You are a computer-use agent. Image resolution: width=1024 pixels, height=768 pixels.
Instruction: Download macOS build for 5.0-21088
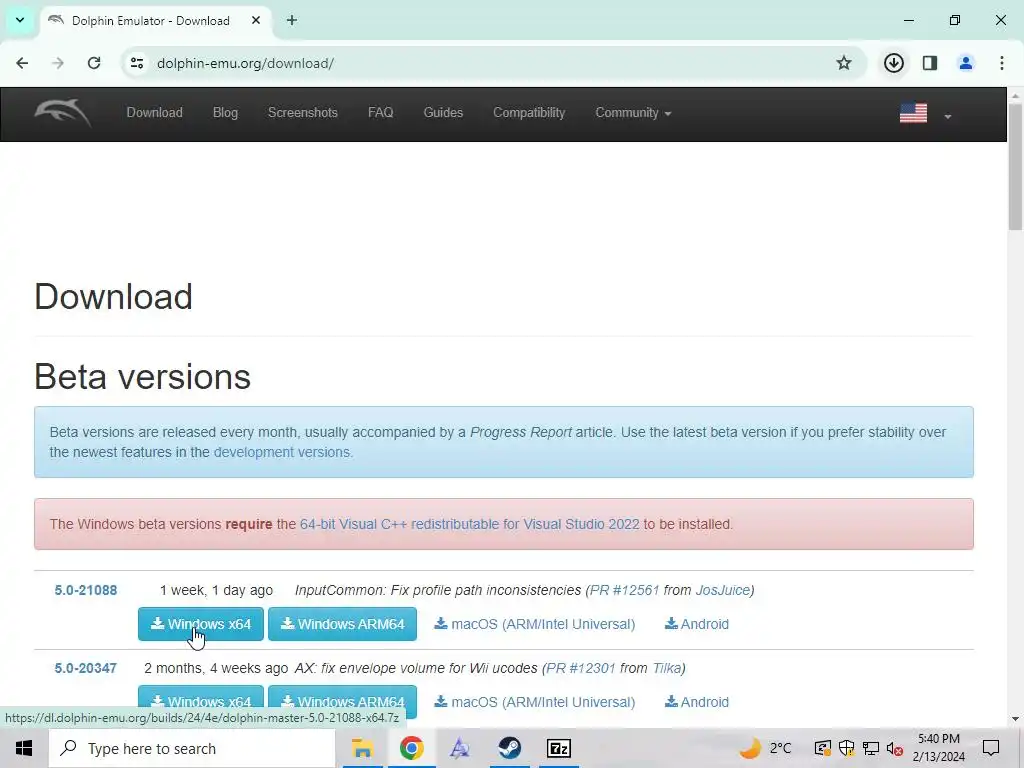click(x=535, y=624)
